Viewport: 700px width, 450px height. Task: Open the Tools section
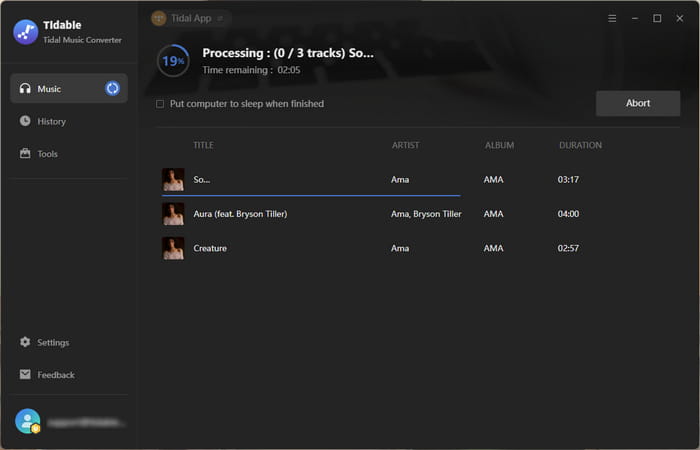(x=69, y=154)
